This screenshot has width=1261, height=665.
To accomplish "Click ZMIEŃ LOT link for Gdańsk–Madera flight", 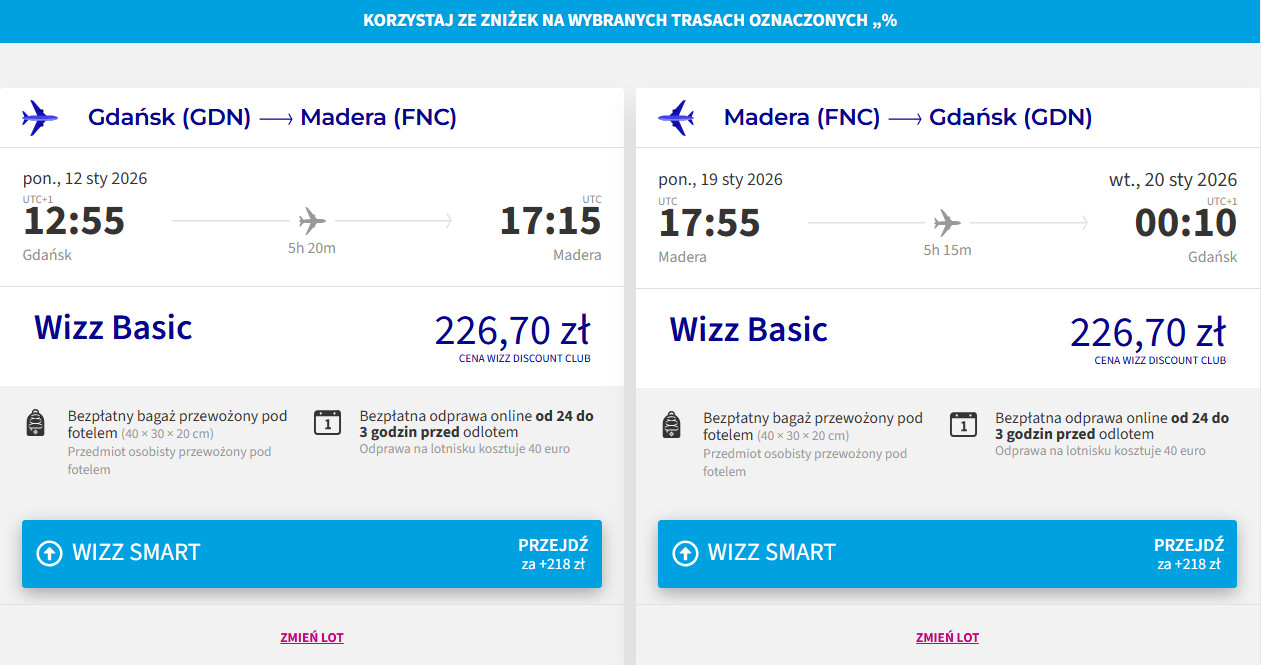I will point(312,637).
